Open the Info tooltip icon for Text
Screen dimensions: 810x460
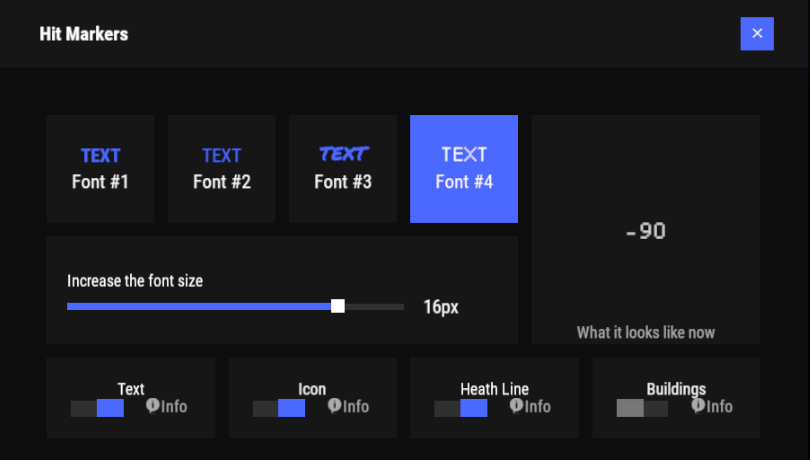(x=153, y=405)
